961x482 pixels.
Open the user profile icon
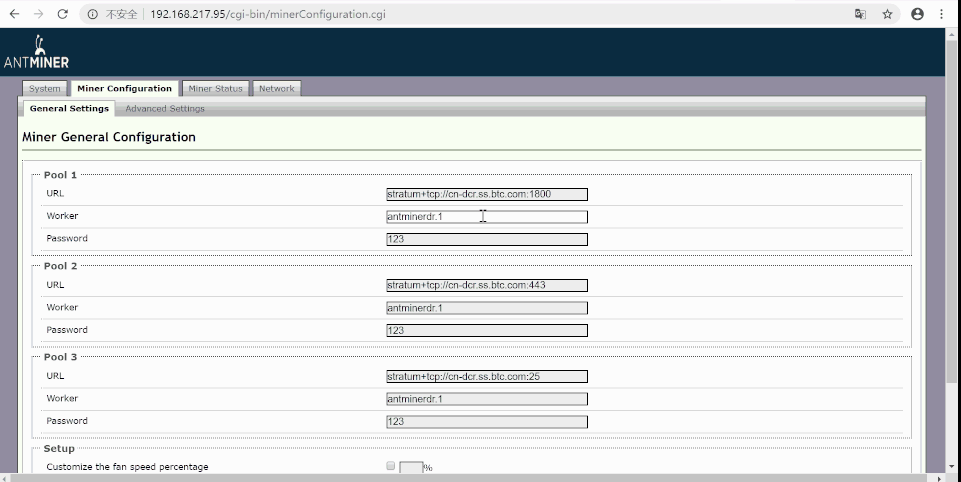917,14
